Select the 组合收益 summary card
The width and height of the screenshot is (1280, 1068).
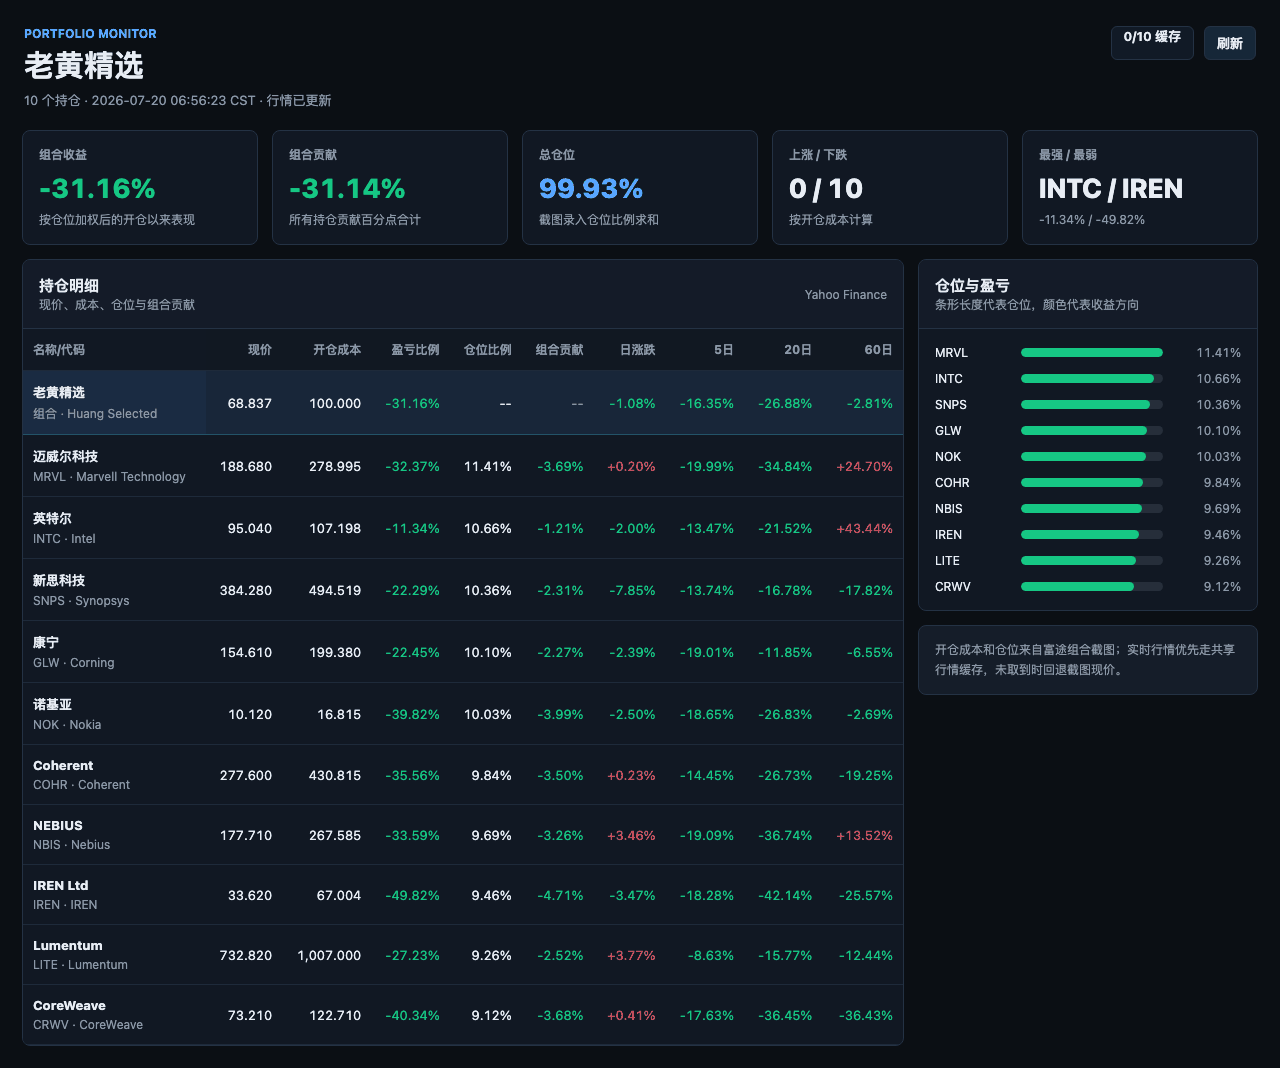(140, 187)
